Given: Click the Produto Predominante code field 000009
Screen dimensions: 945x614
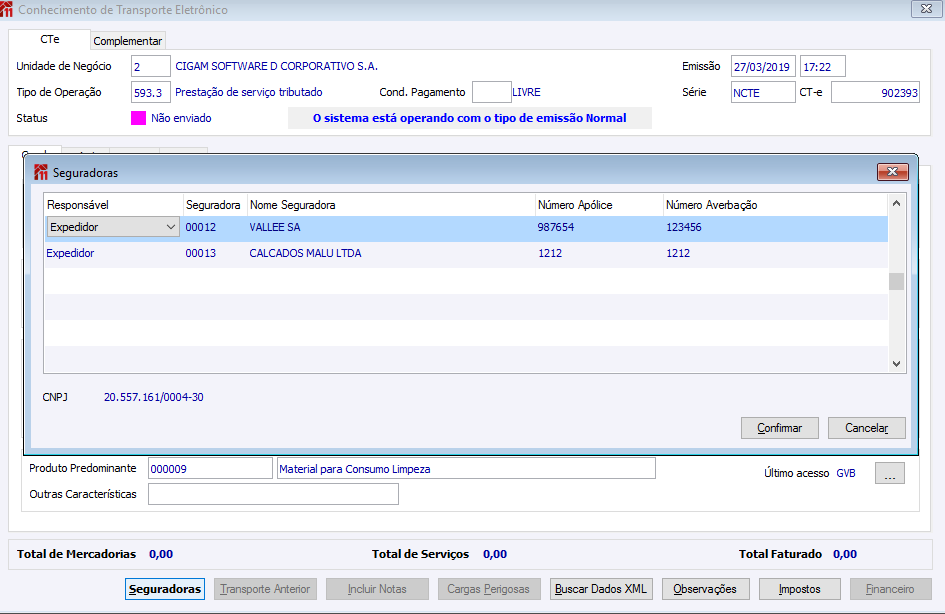Looking at the screenshot, I should coord(210,468).
